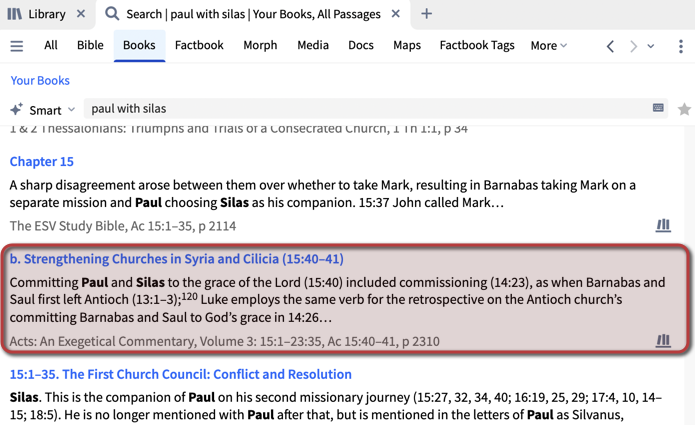Go back with left chevron arrow

610,46
